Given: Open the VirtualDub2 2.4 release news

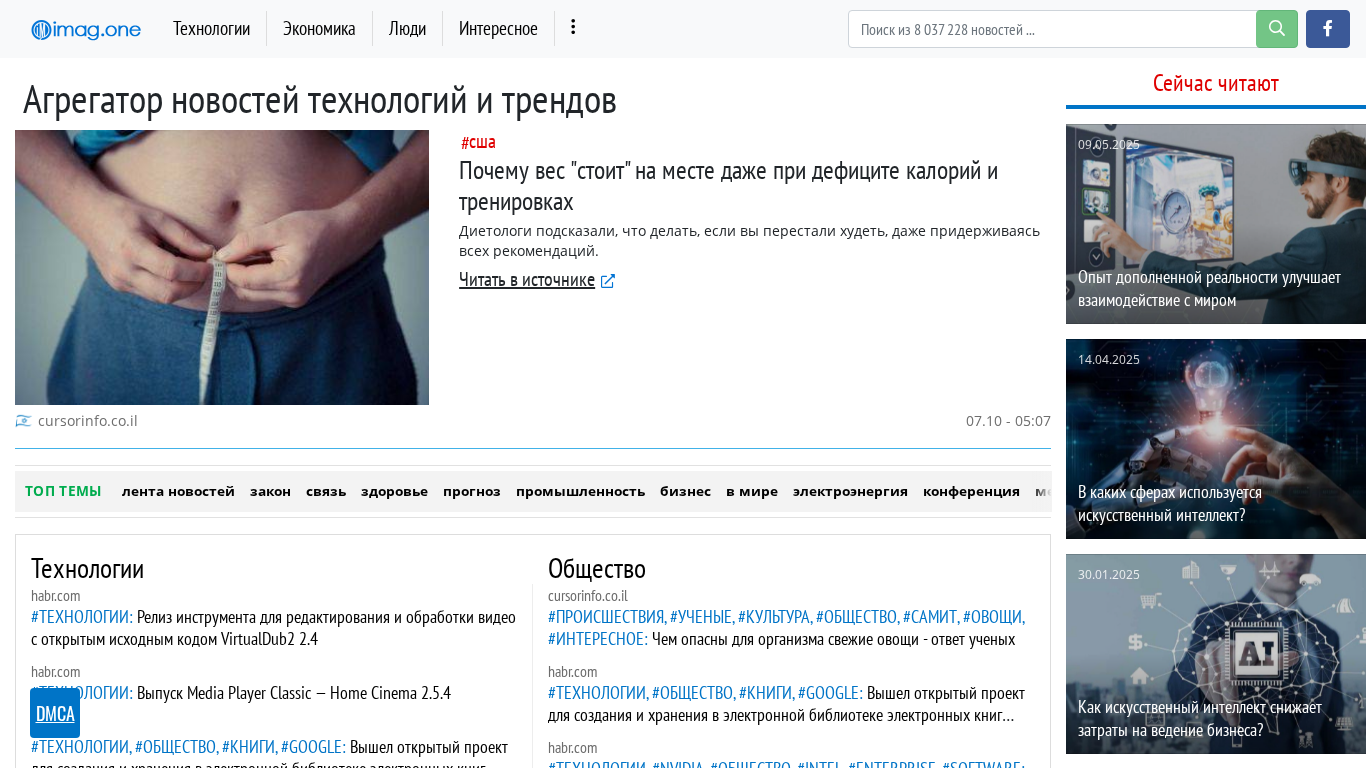Looking at the screenshot, I should pyautogui.click(x=273, y=628).
